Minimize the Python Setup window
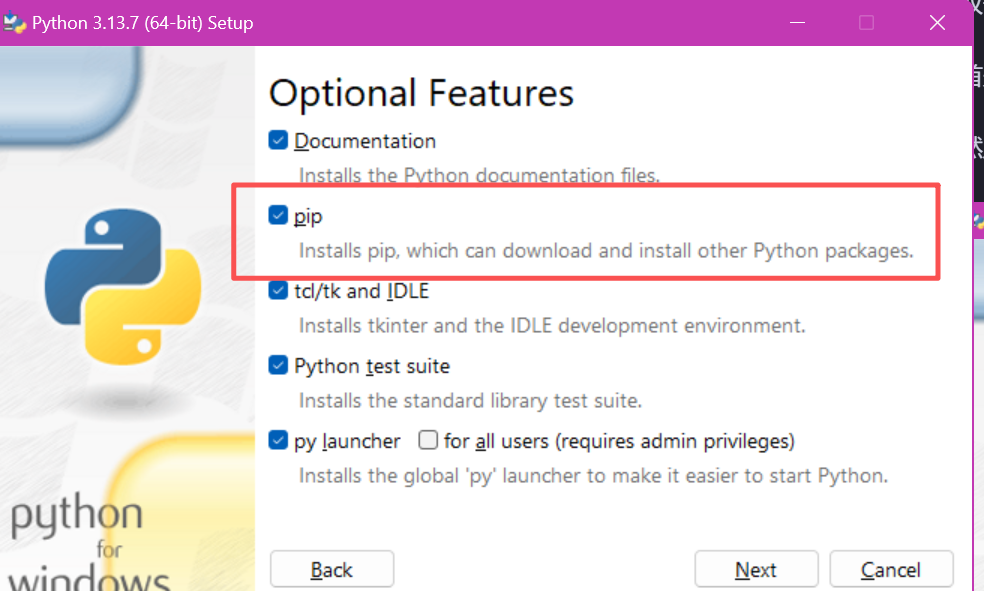The image size is (984, 591). coord(797,22)
